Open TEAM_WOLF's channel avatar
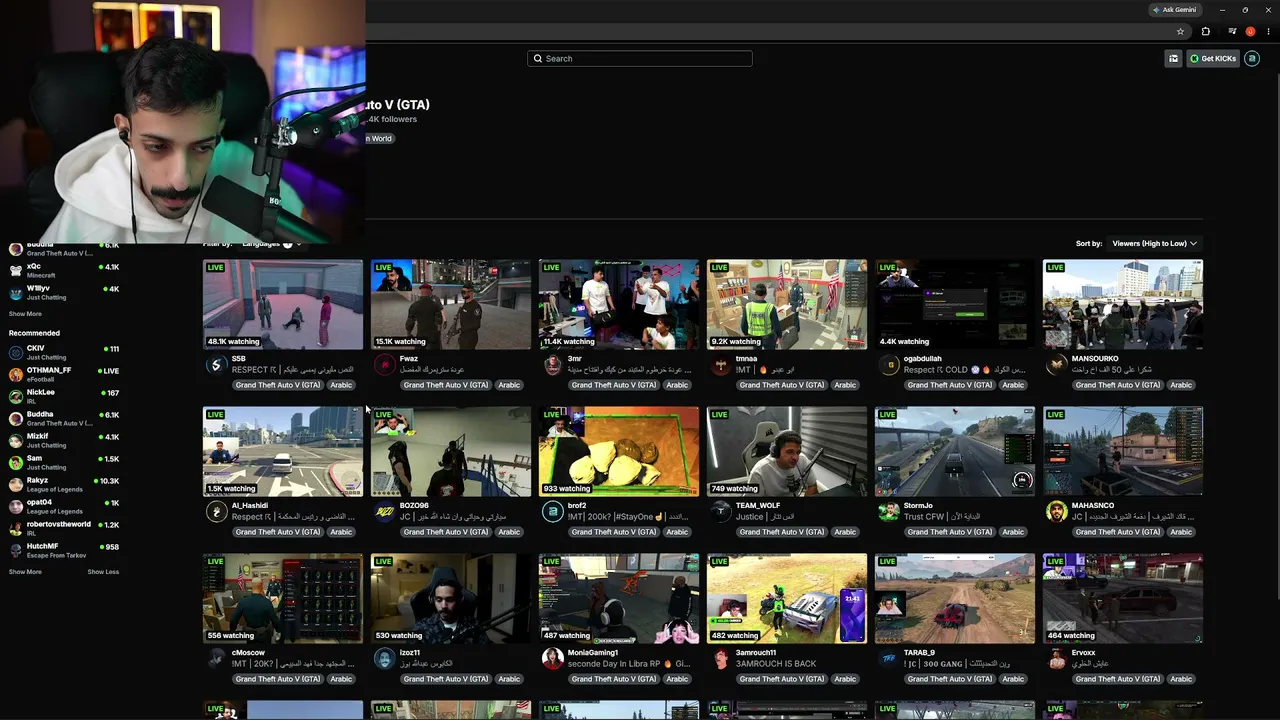 (x=720, y=512)
